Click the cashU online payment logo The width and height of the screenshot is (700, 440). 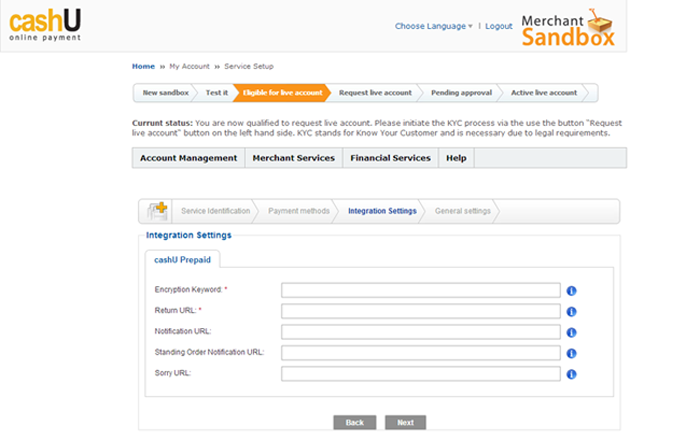pos(45,25)
